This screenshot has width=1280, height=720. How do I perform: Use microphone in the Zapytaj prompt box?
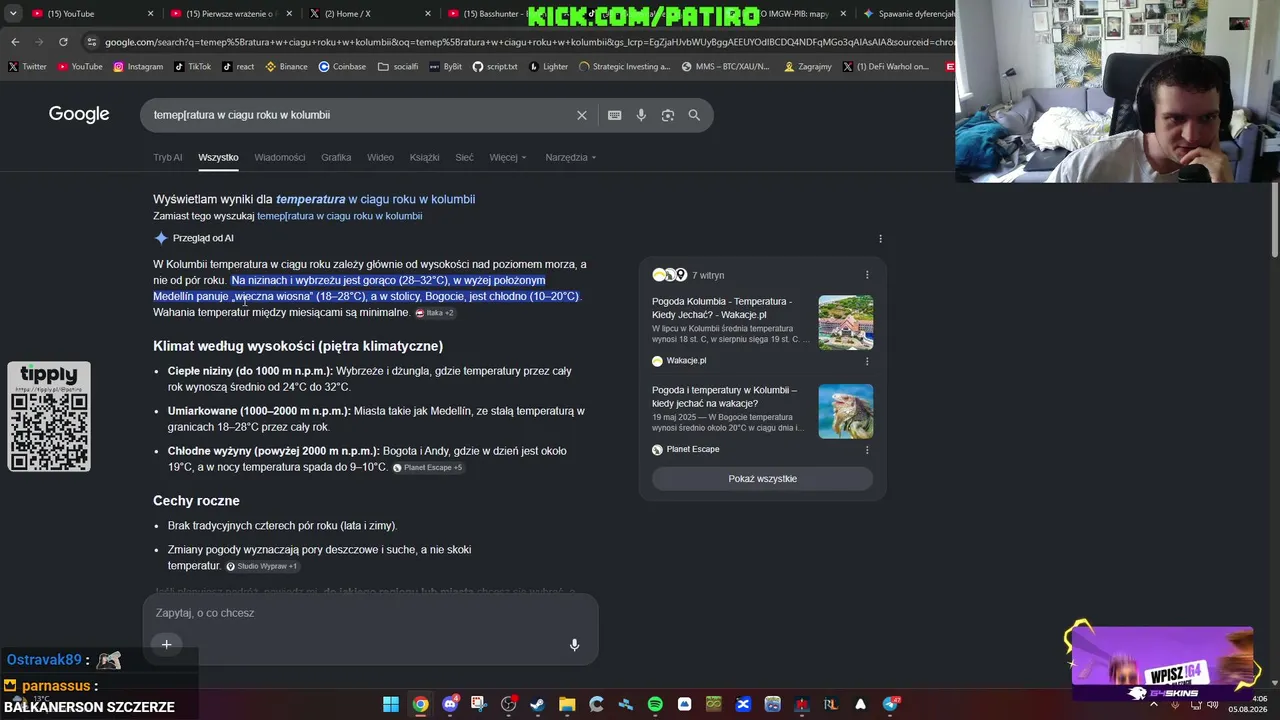(x=574, y=645)
